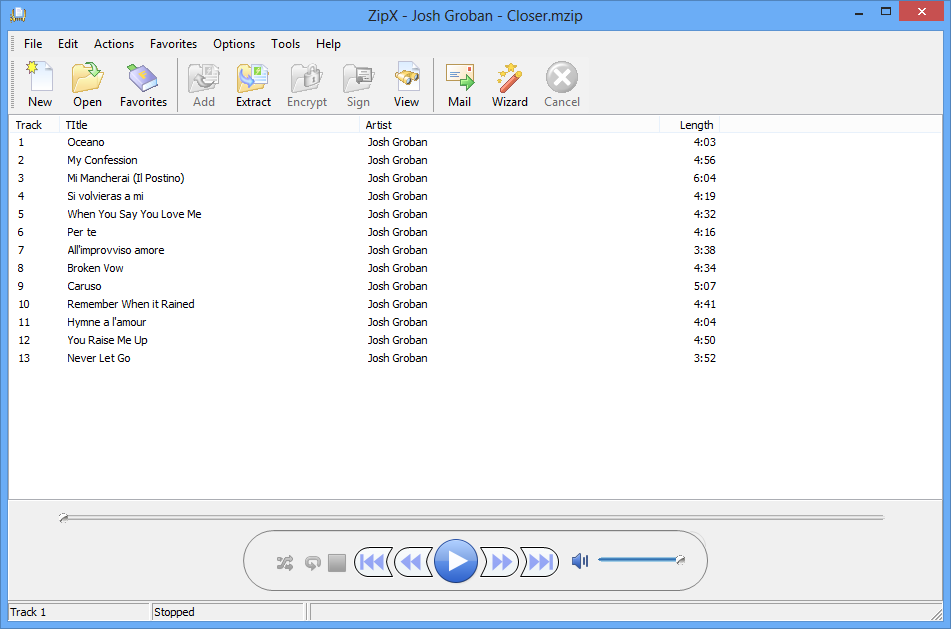This screenshot has width=951, height=629.
Task: Click the Track 1 status bar text
Action: 28,612
